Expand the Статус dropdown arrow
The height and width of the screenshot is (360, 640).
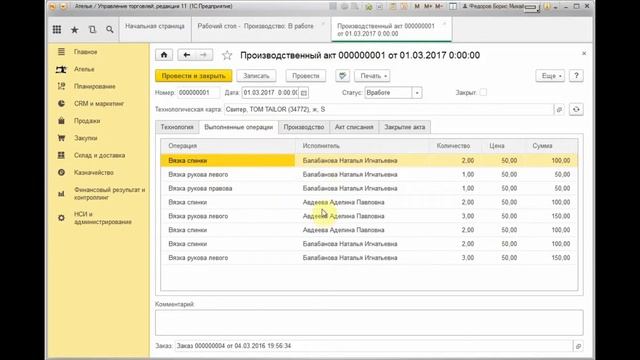(x=417, y=93)
